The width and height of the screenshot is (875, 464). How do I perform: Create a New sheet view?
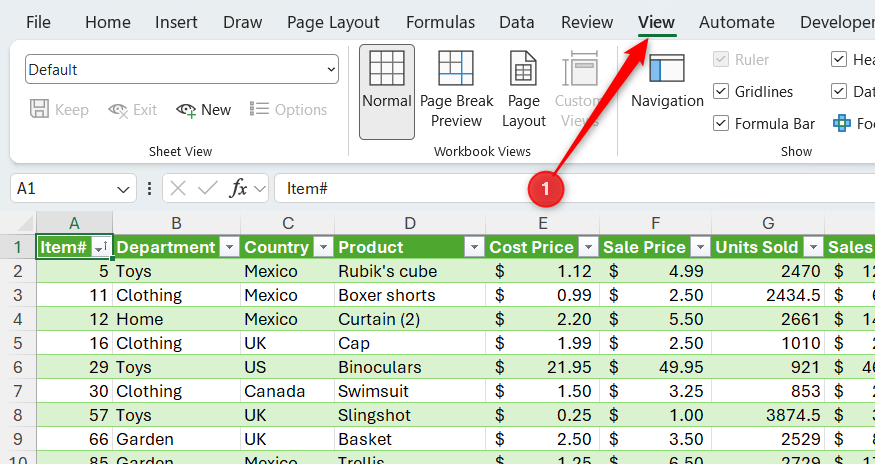tap(203, 110)
